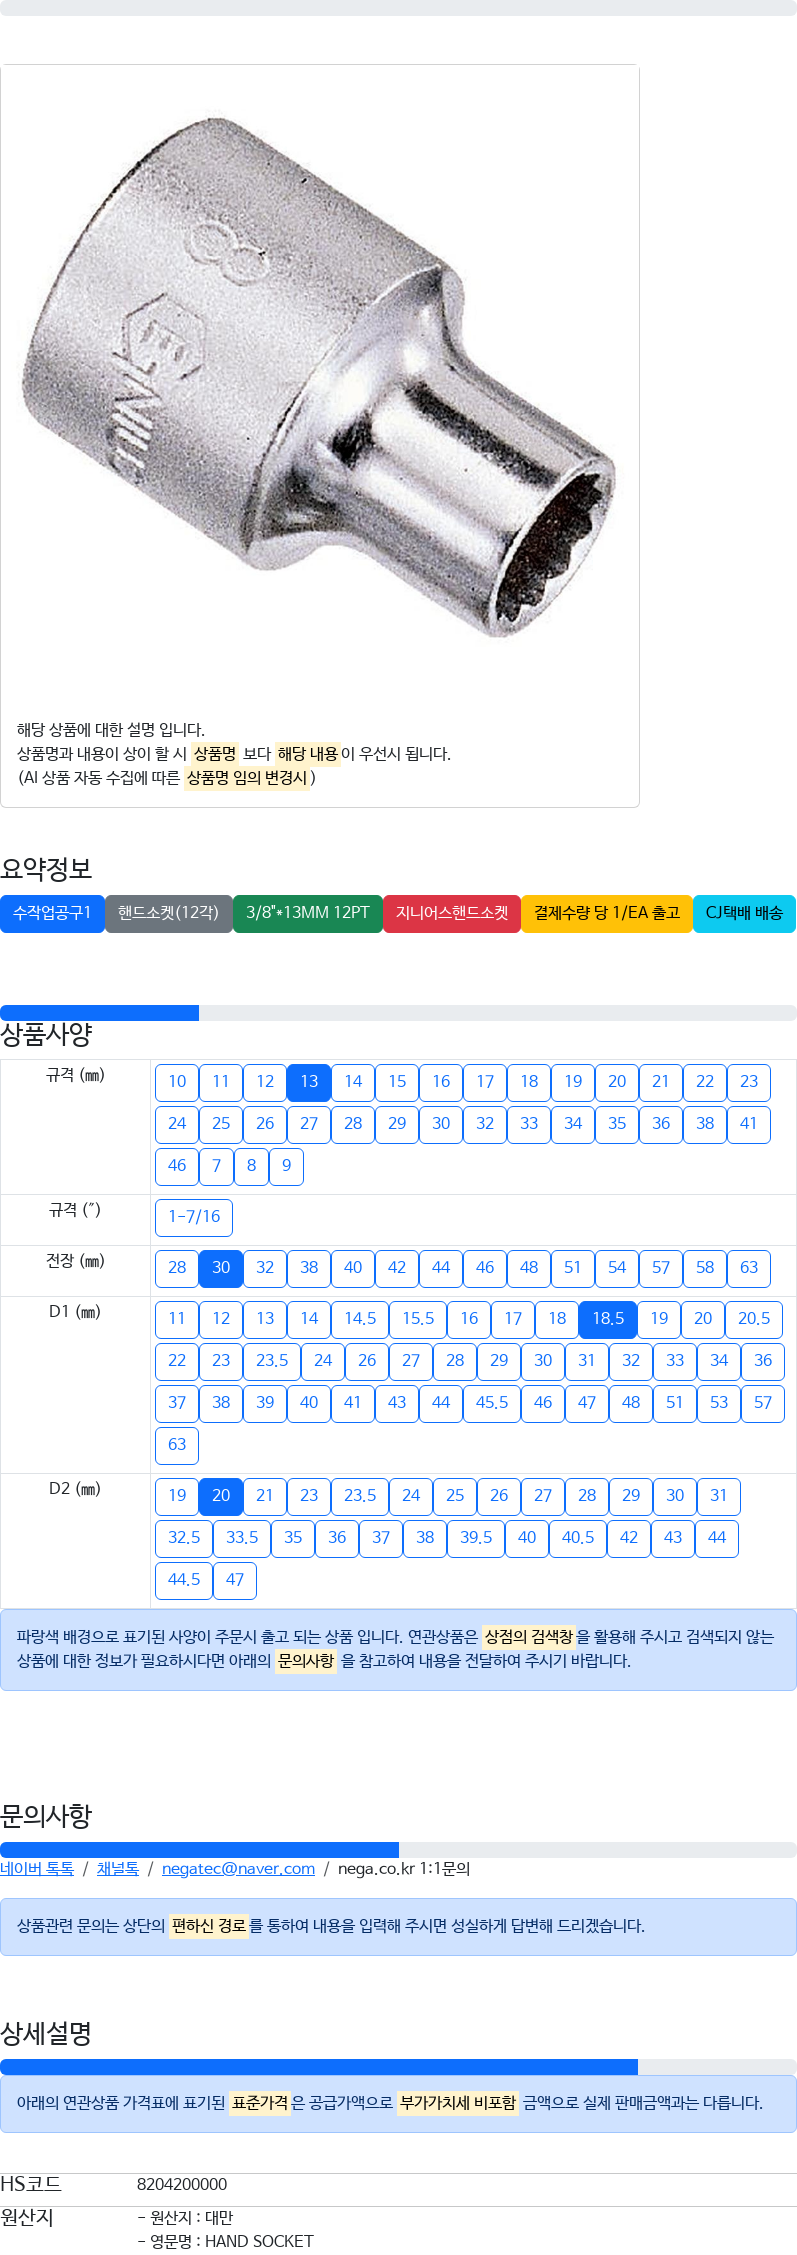Click the 상품사양 section progress bar
797x2255 pixels.
(x=398, y=1013)
